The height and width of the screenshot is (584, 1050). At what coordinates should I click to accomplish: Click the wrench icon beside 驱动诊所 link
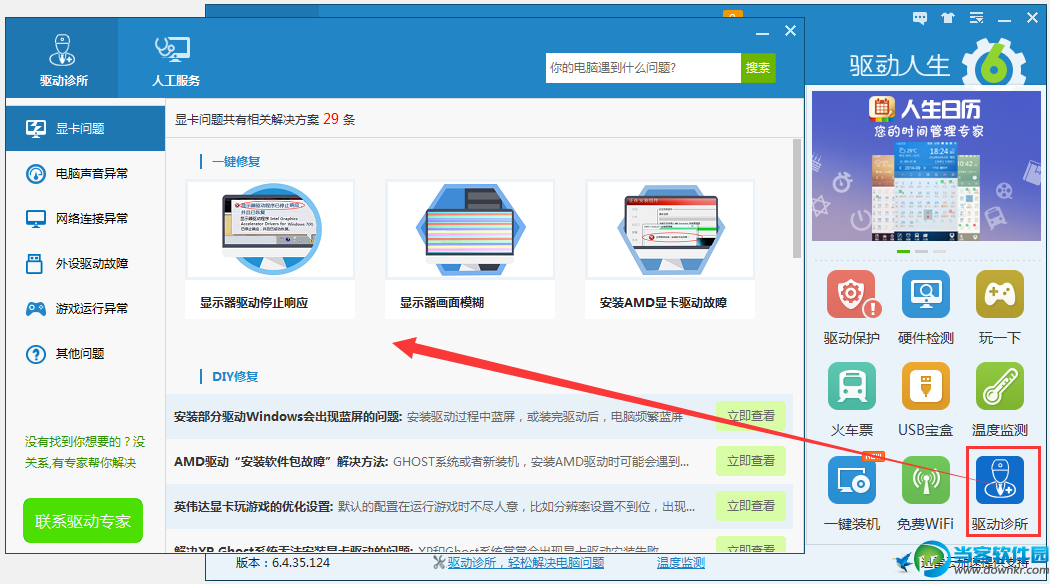click(x=439, y=563)
